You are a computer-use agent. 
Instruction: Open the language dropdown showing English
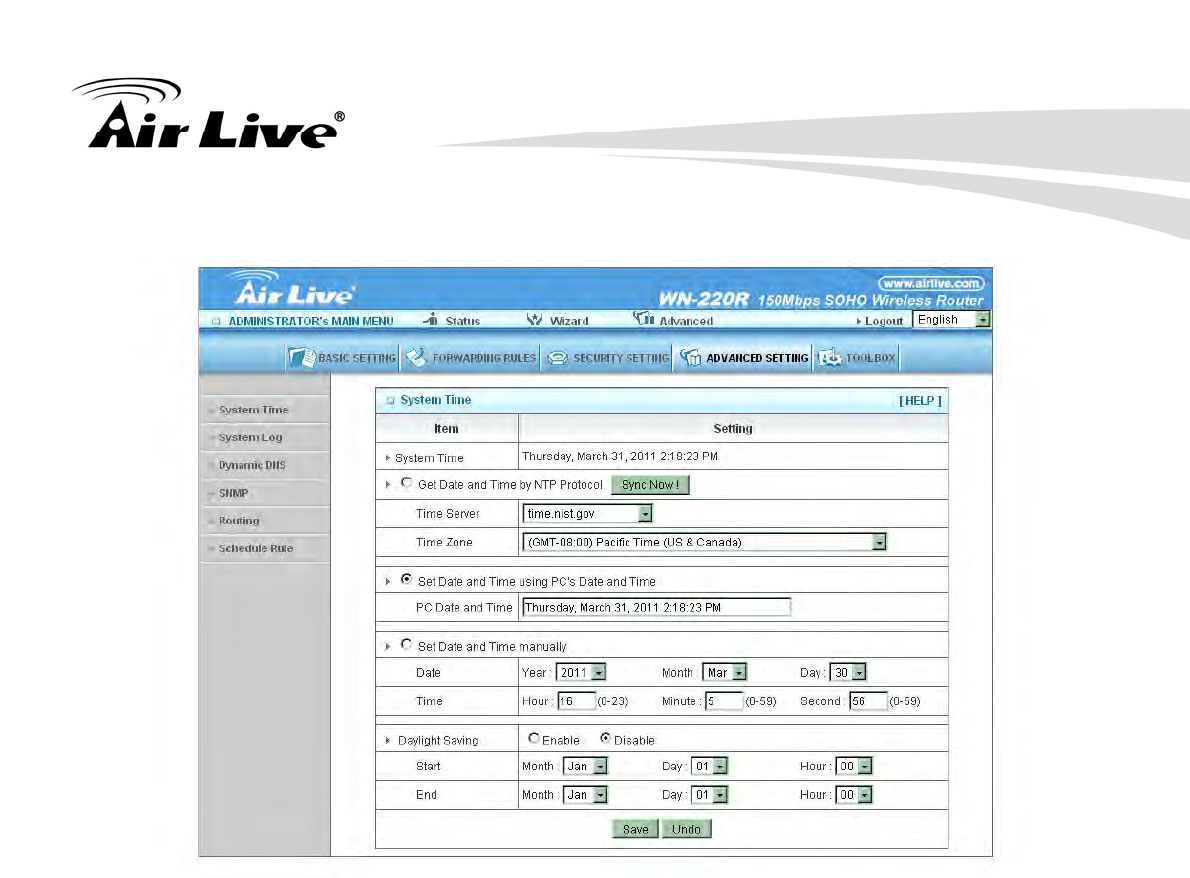click(952, 319)
